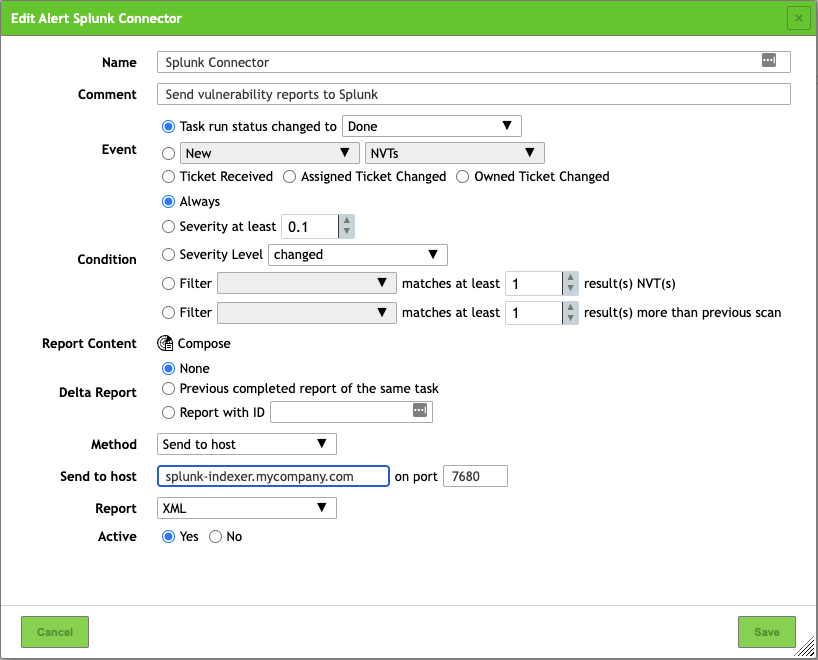This screenshot has width=818, height=660.
Task: Set Active to No
Action: (215, 536)
